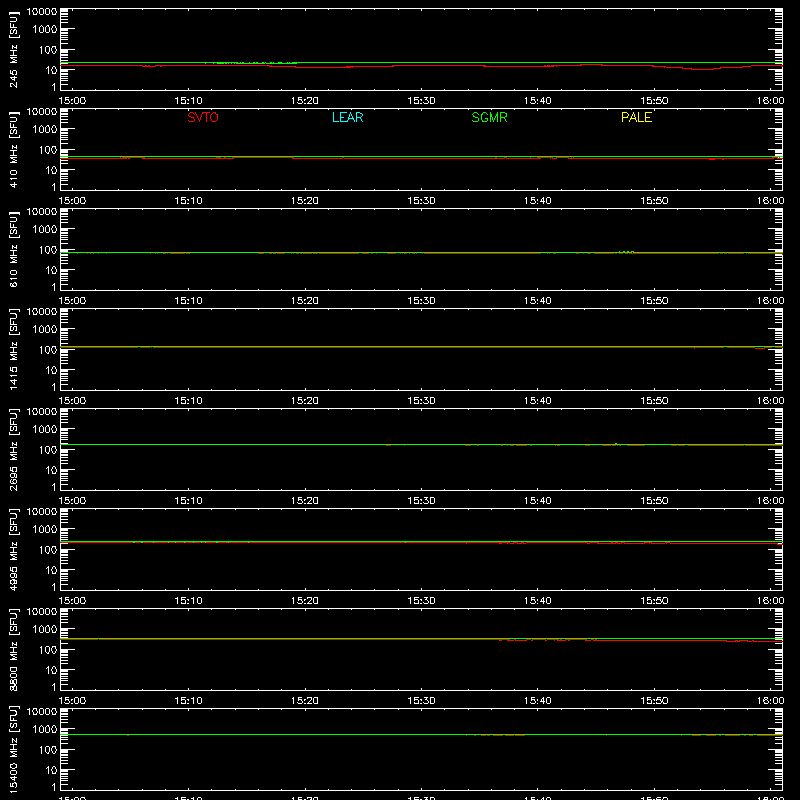Image resolution: width=800 pixels, height=800 pixels.
Task: Click the 1415 MHz [SFU] axis title
Action: [13, 349]
